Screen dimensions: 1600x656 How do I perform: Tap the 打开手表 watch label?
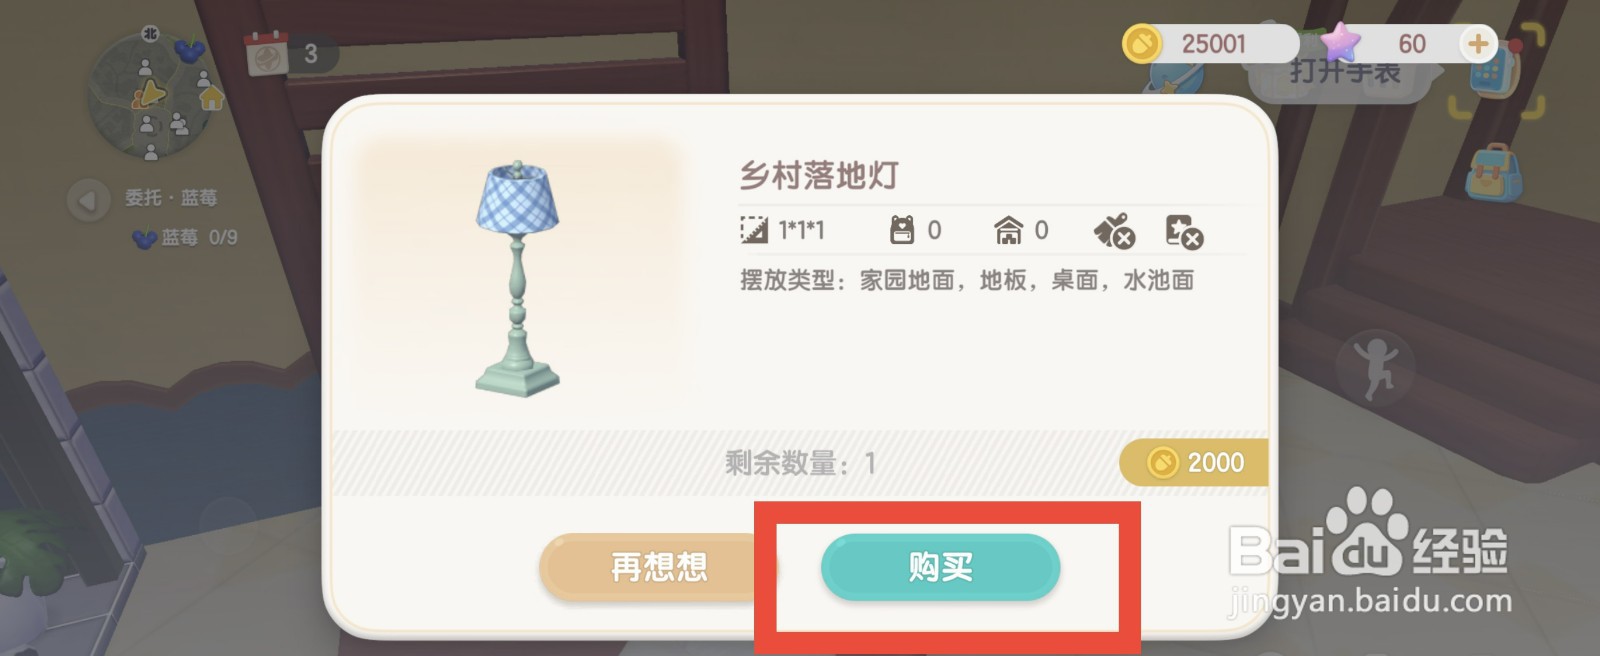pyautogui.click(x=1345, y=73)
